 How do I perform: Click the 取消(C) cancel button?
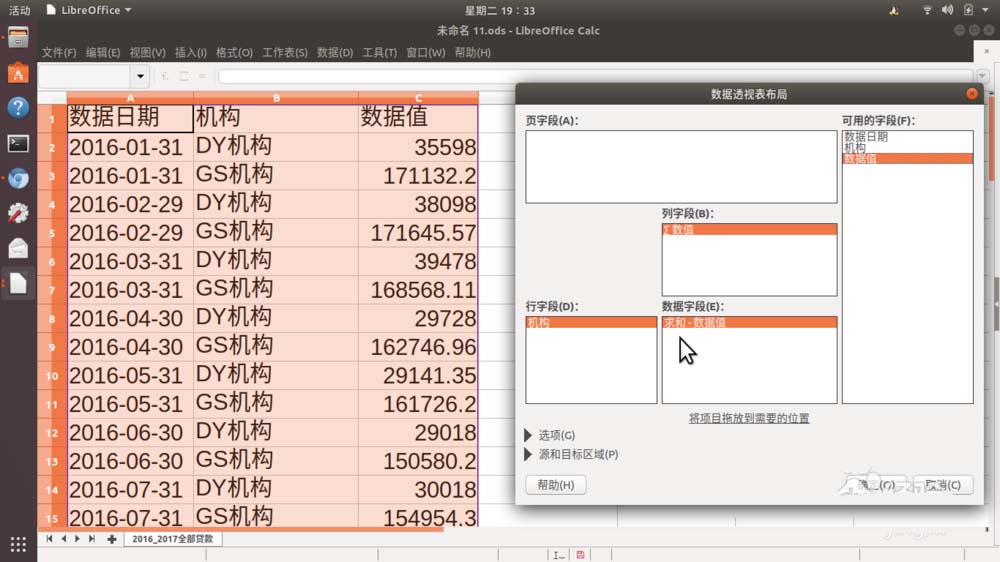pos(942,485)
